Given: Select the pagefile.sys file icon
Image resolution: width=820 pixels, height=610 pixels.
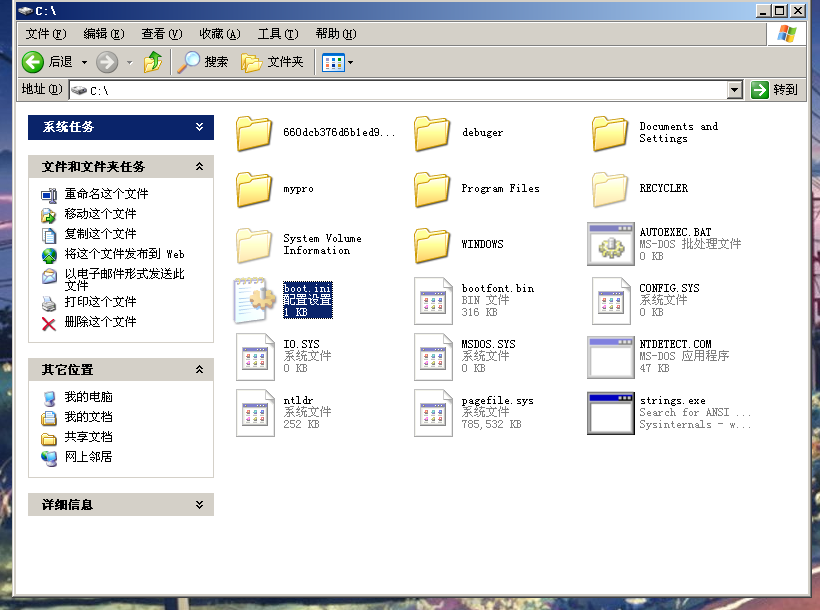Looking at the screenshot, I should (x=433, y=413).
